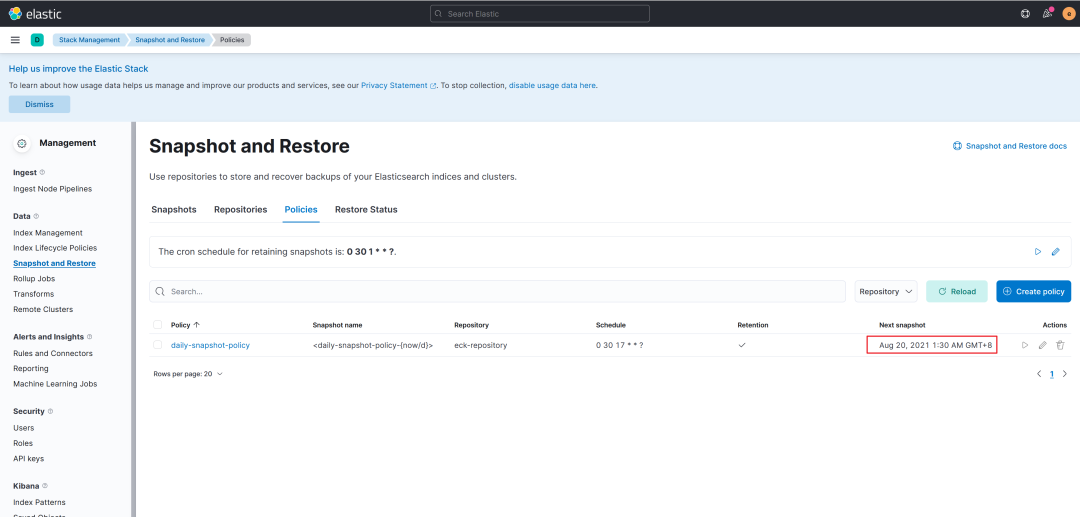Open Transforms

pyautogui.click(x=33, y=294)
